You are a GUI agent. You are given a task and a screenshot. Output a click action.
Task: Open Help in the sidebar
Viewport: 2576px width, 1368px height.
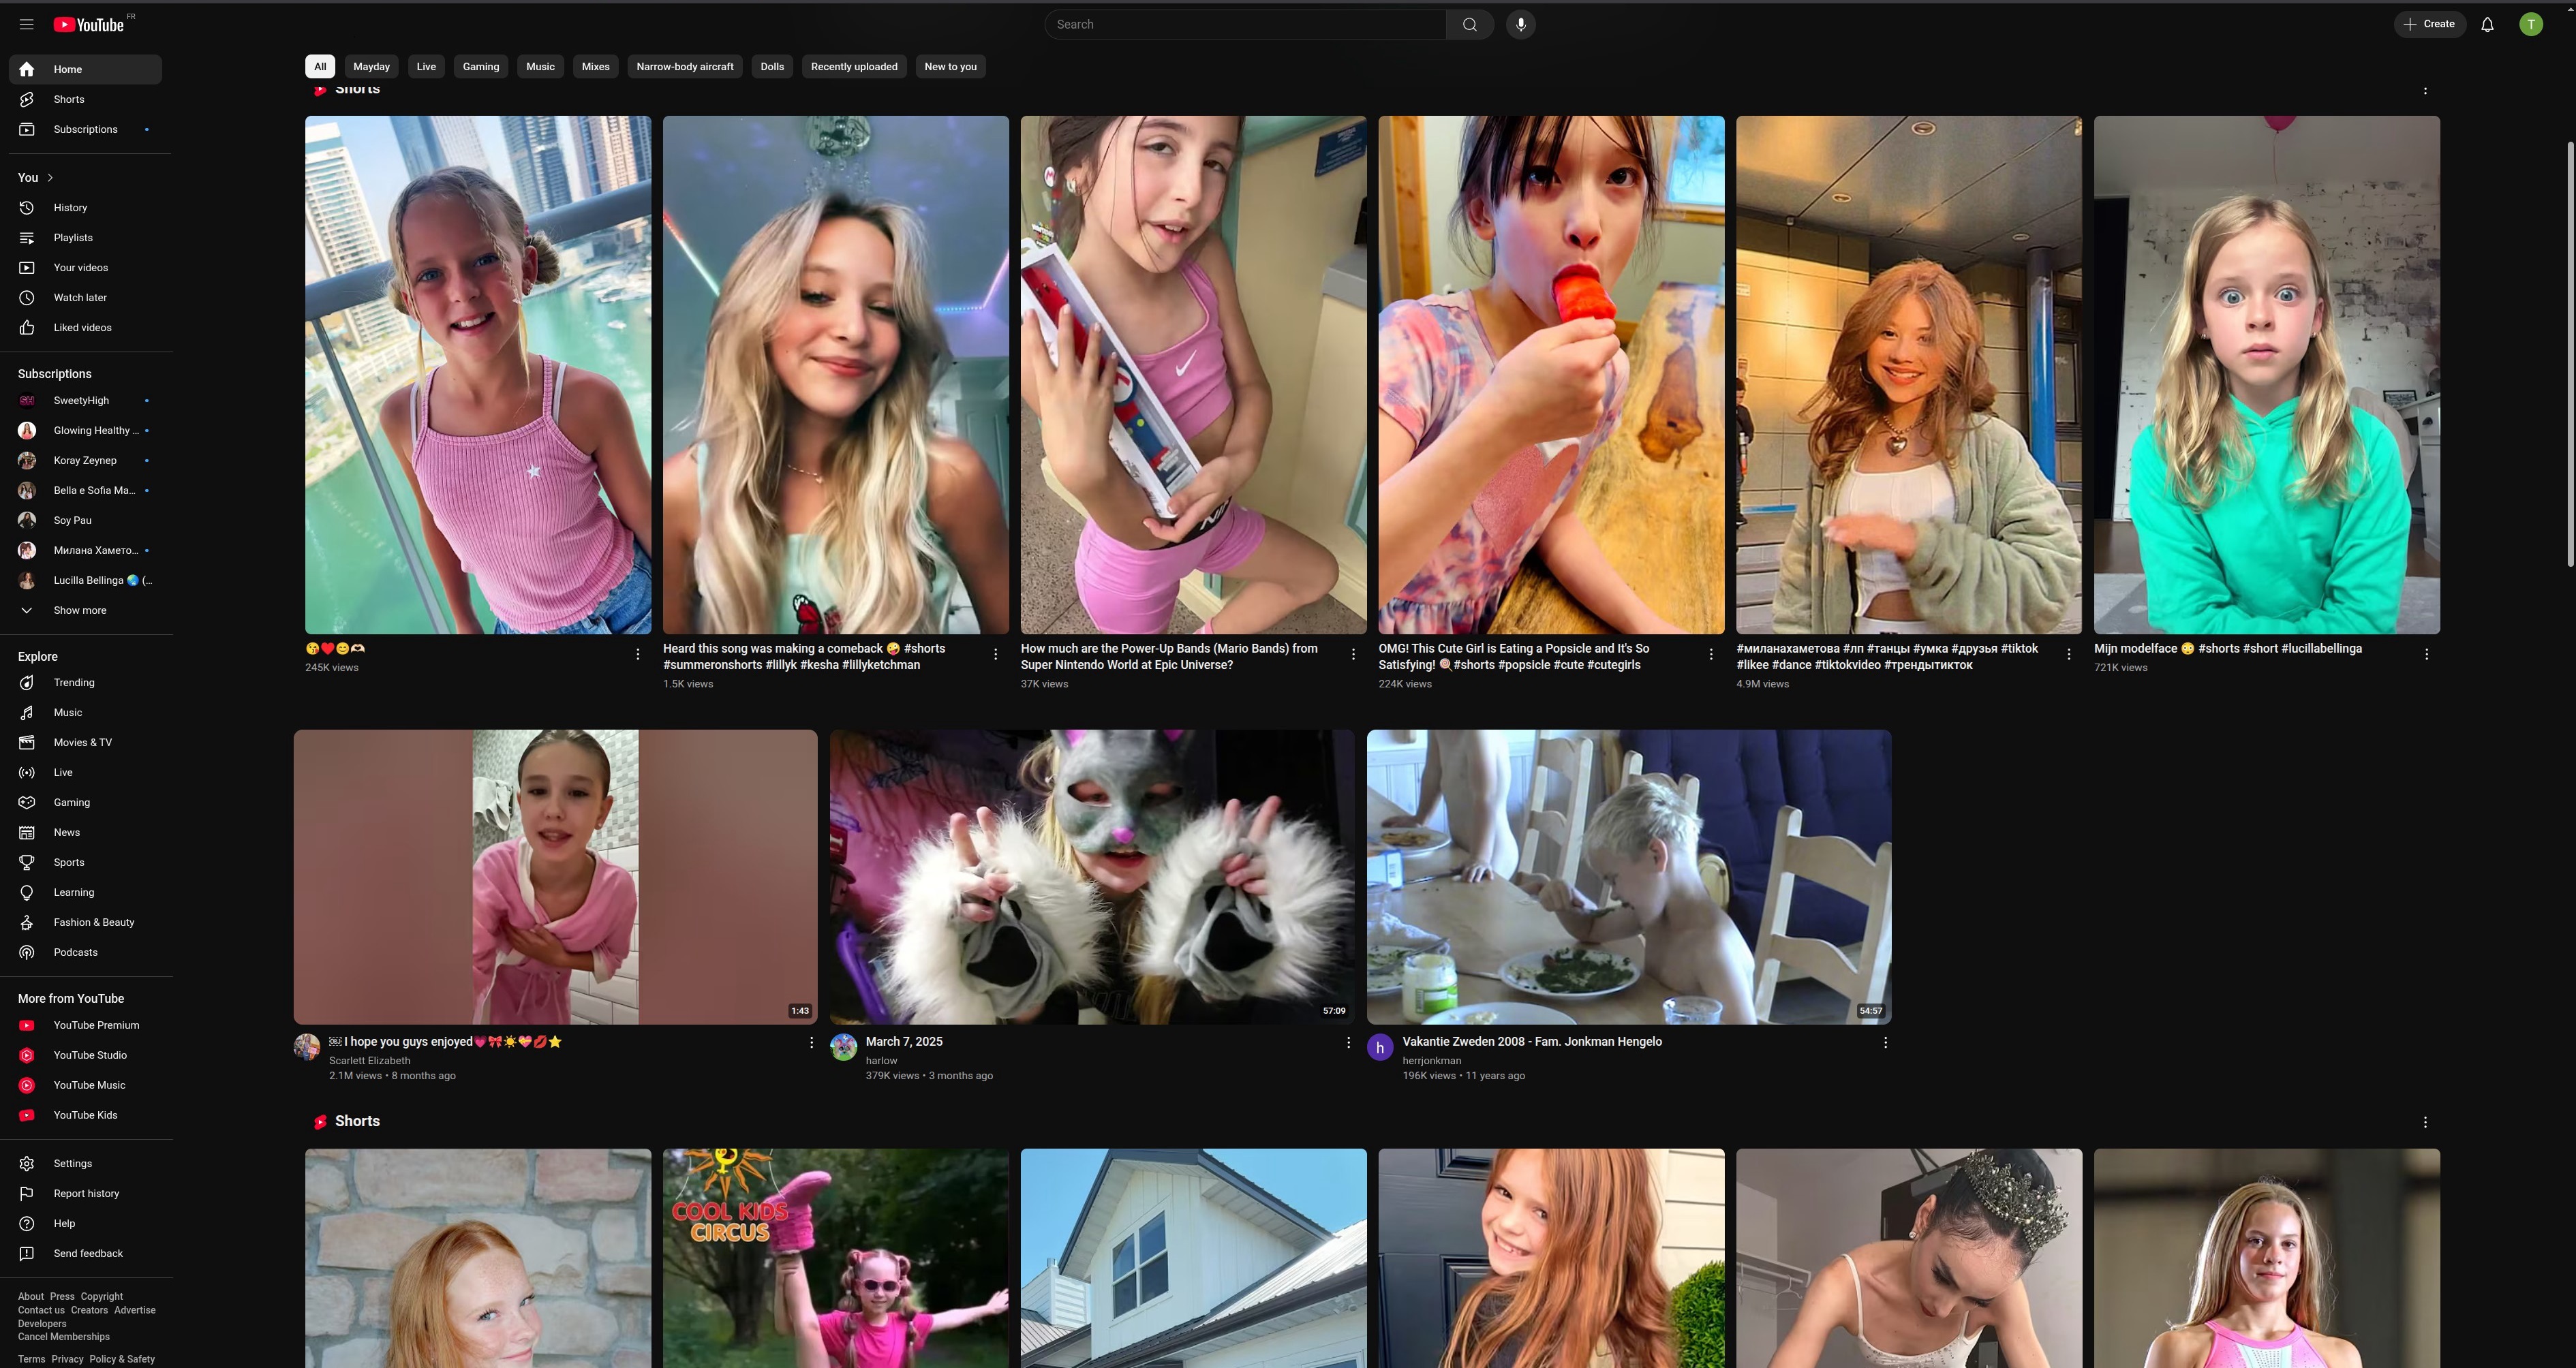pos(85,1223)
